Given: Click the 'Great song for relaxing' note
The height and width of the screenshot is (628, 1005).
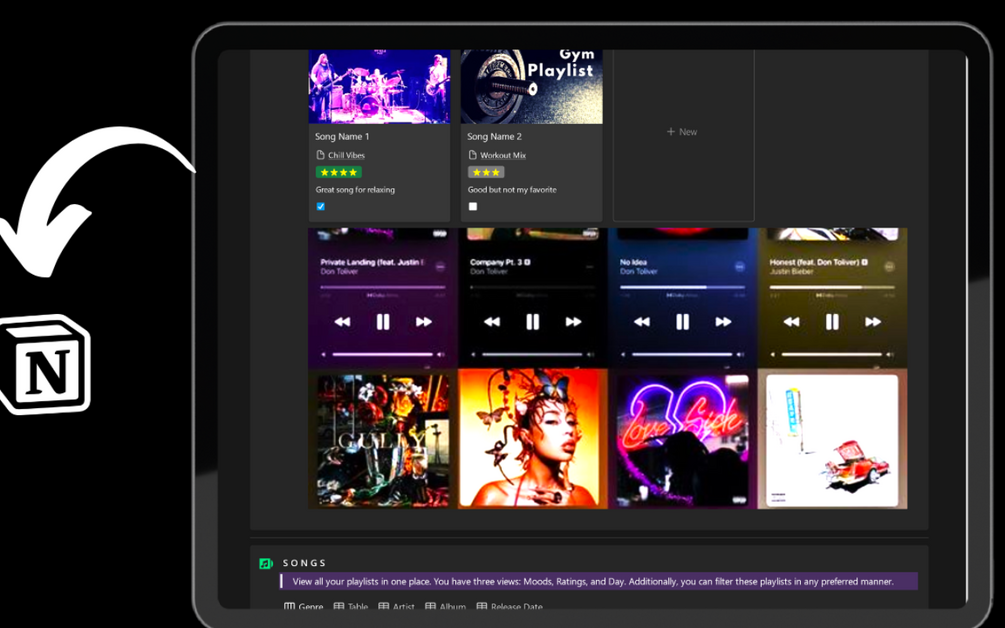Looking at the screenshot, I should tap(355, 190).
